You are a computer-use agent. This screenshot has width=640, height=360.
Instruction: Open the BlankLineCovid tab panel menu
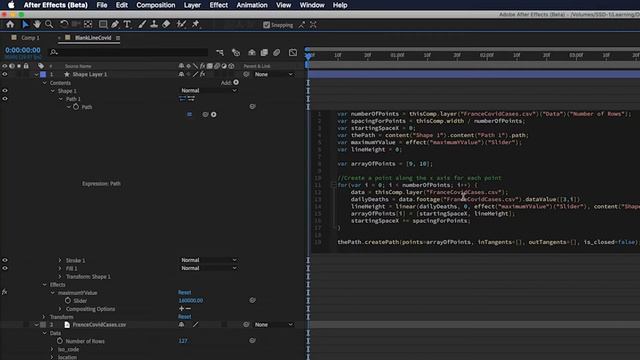point(118,38)
